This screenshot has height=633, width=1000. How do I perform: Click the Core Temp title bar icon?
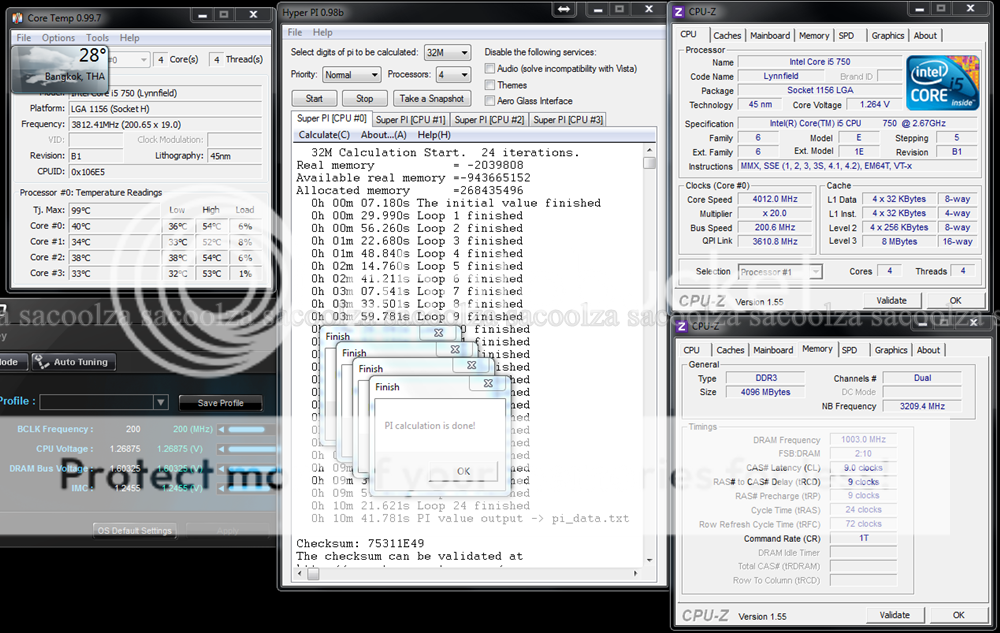point(17,18)
